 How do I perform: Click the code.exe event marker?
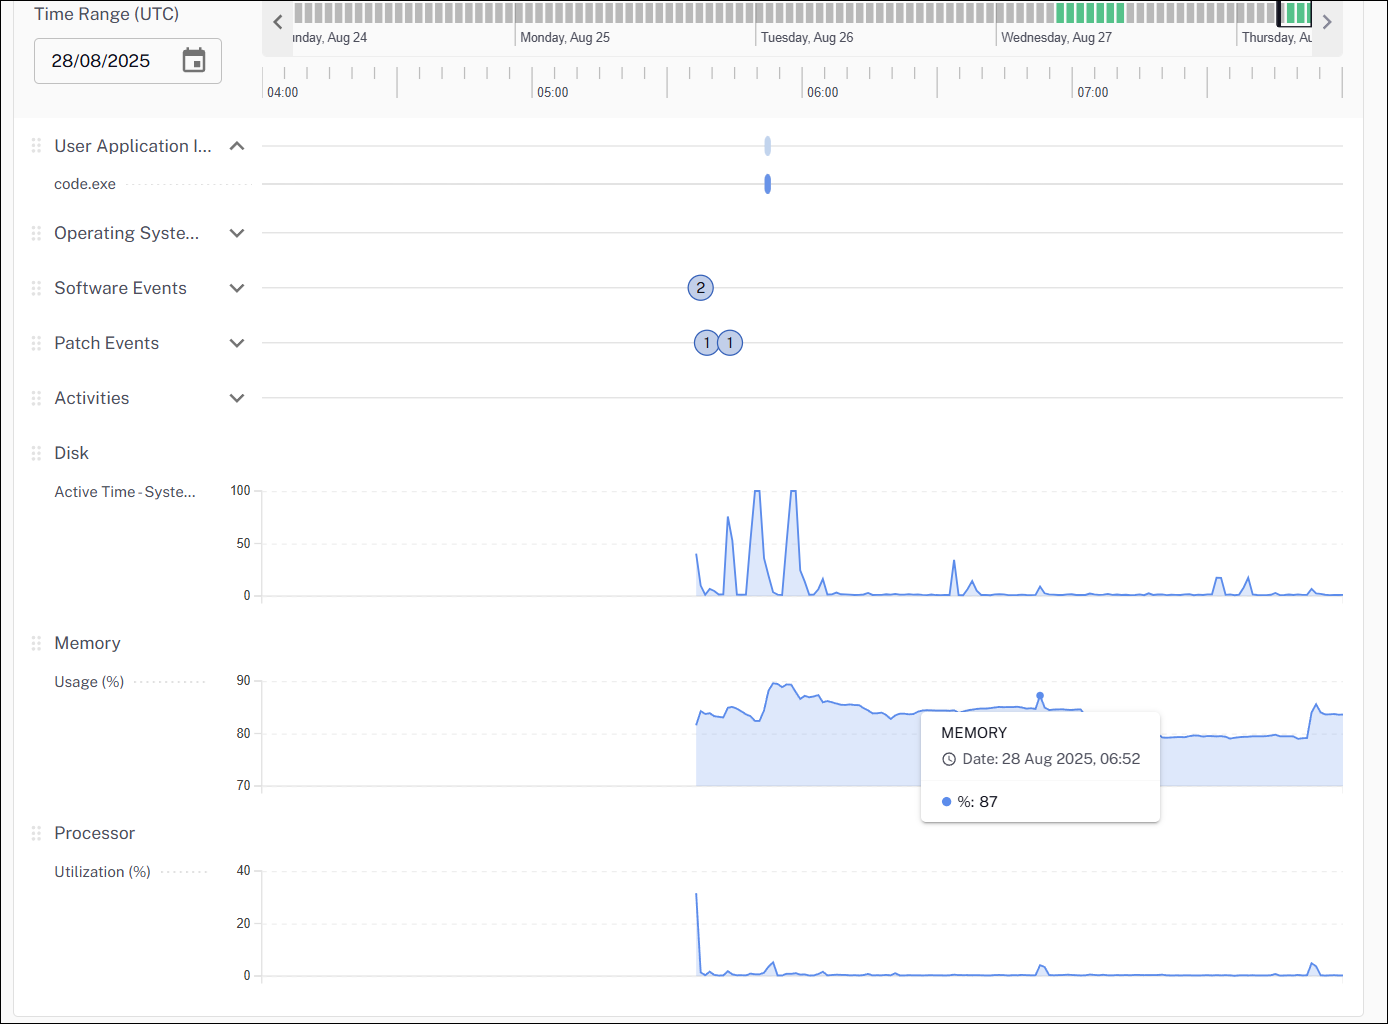point(767,184)
